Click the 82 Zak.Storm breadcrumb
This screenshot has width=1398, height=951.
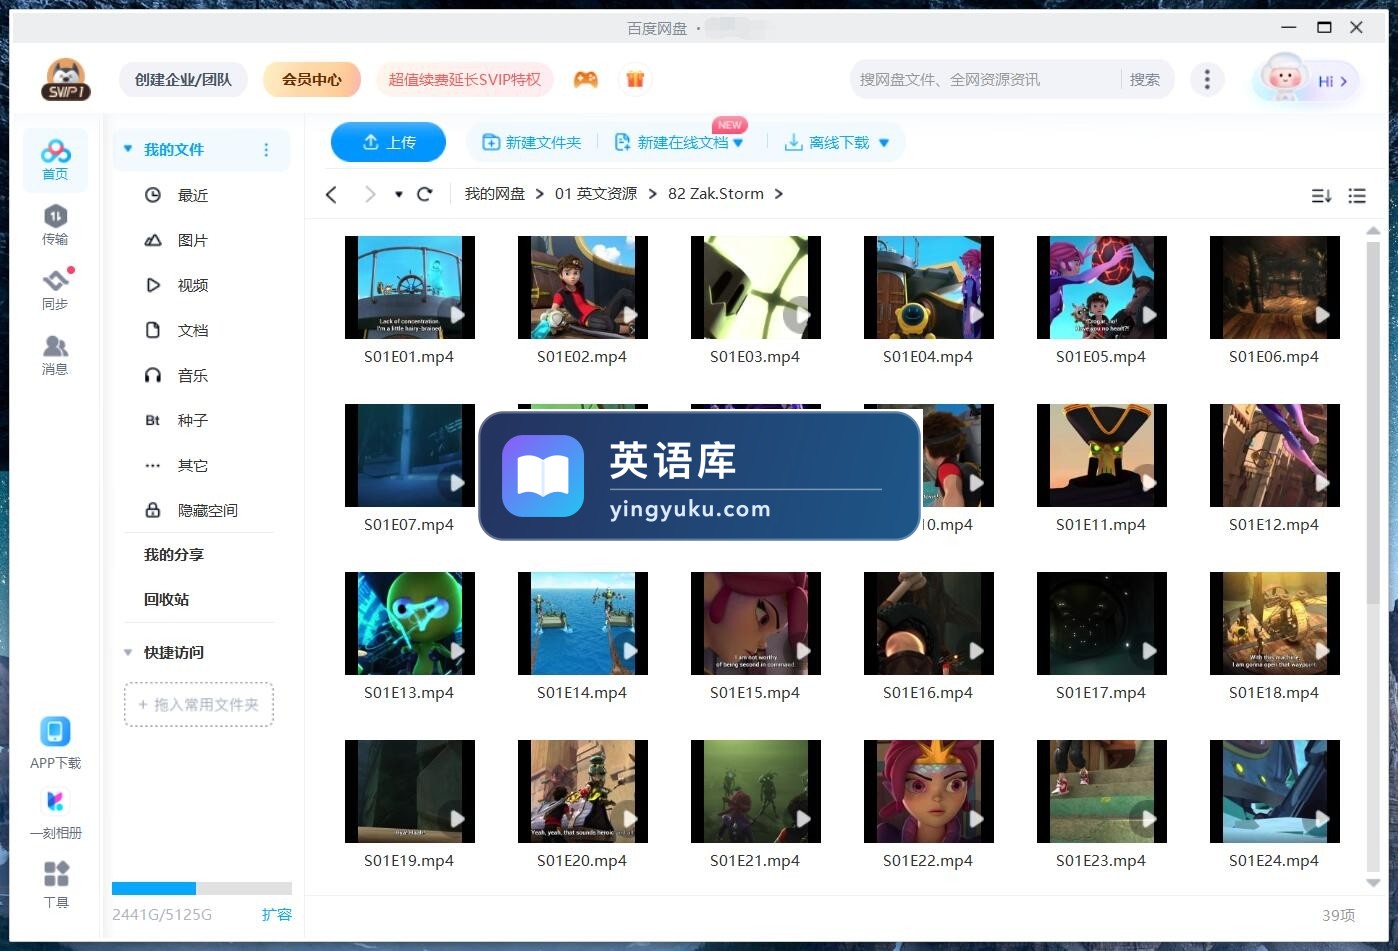pos(716,194)
